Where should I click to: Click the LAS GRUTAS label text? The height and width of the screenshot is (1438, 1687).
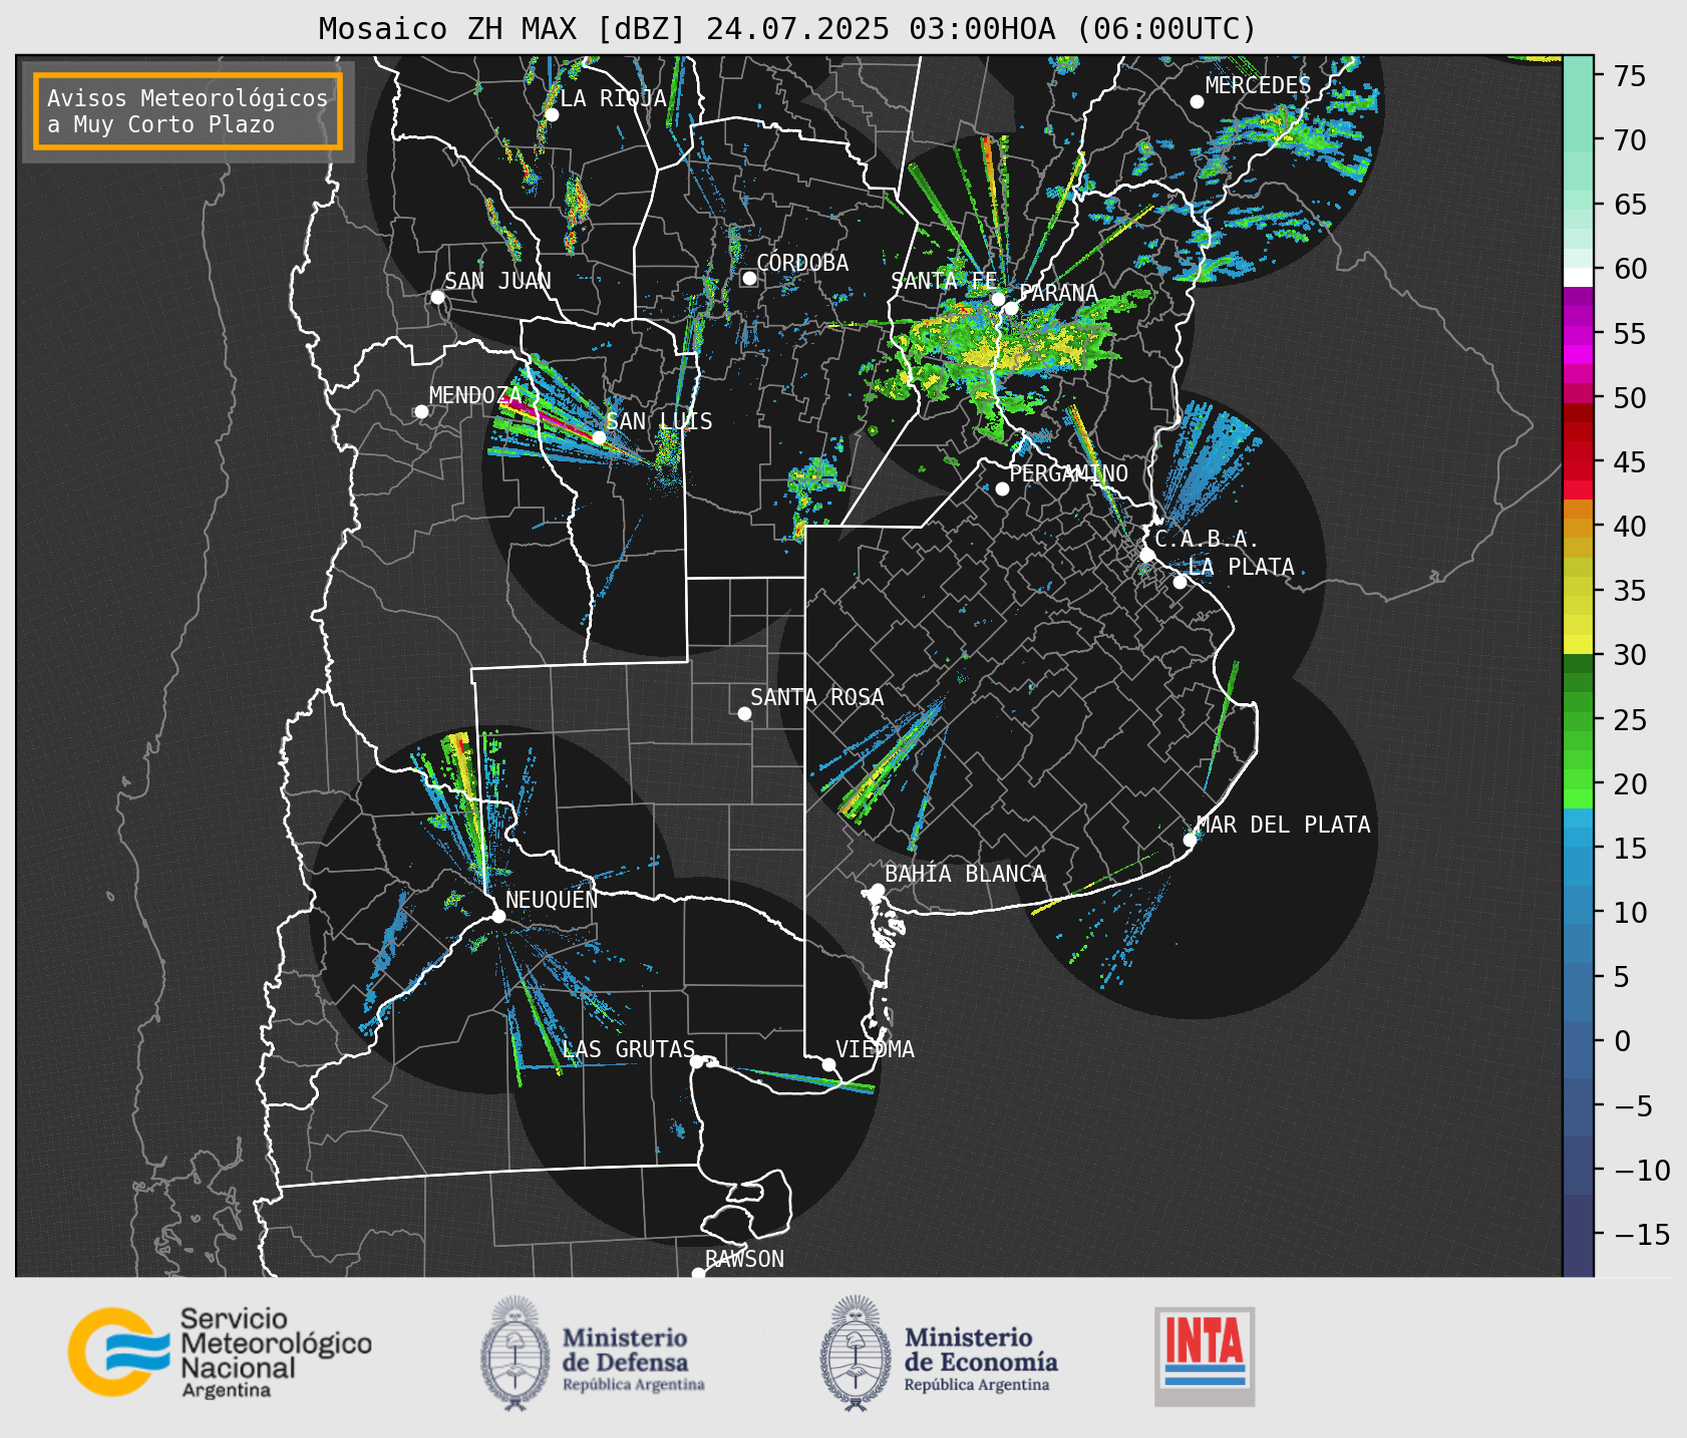tap(628, 1049)
